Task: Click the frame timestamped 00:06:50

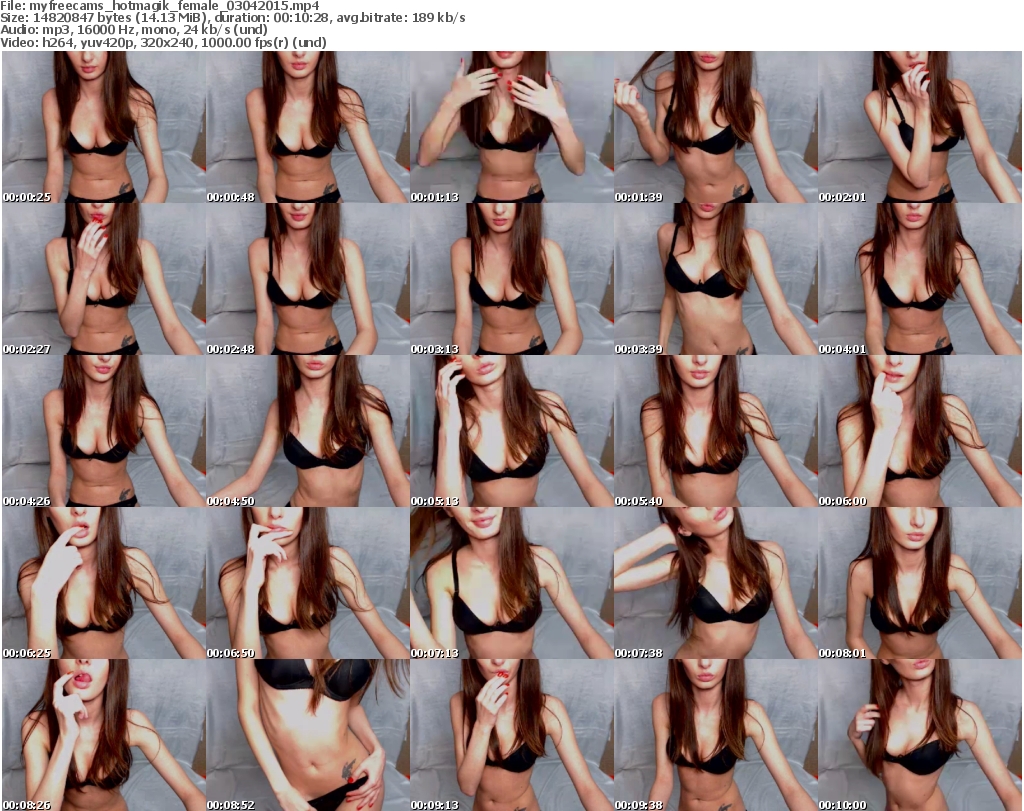Action: [x=307, y=583]
